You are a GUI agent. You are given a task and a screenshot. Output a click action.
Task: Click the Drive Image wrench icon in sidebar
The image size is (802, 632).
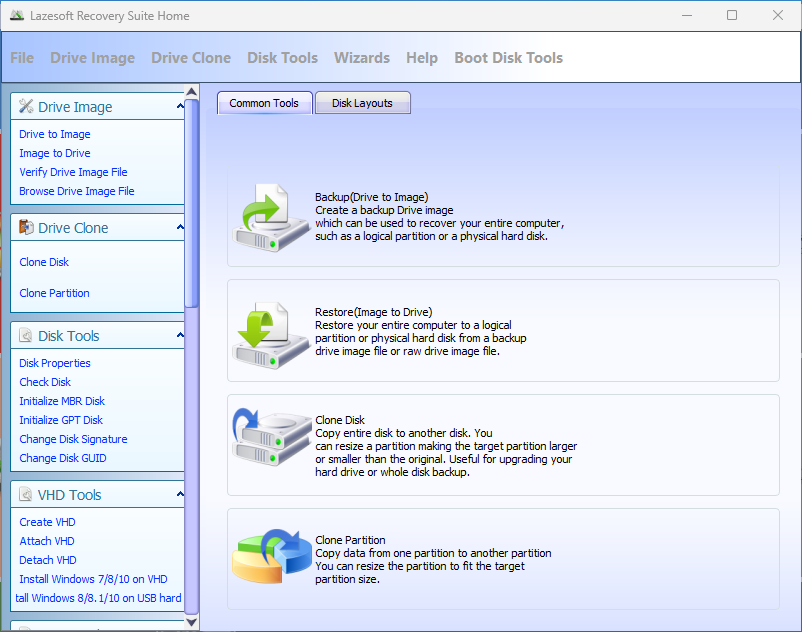[26, 106]
